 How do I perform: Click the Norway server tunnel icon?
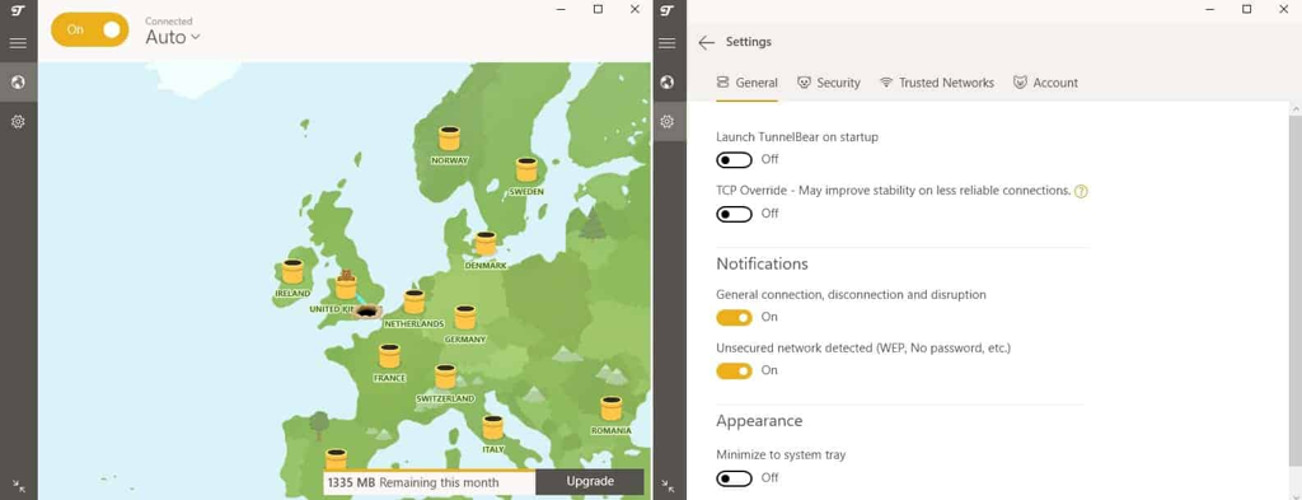click(449, 139)
